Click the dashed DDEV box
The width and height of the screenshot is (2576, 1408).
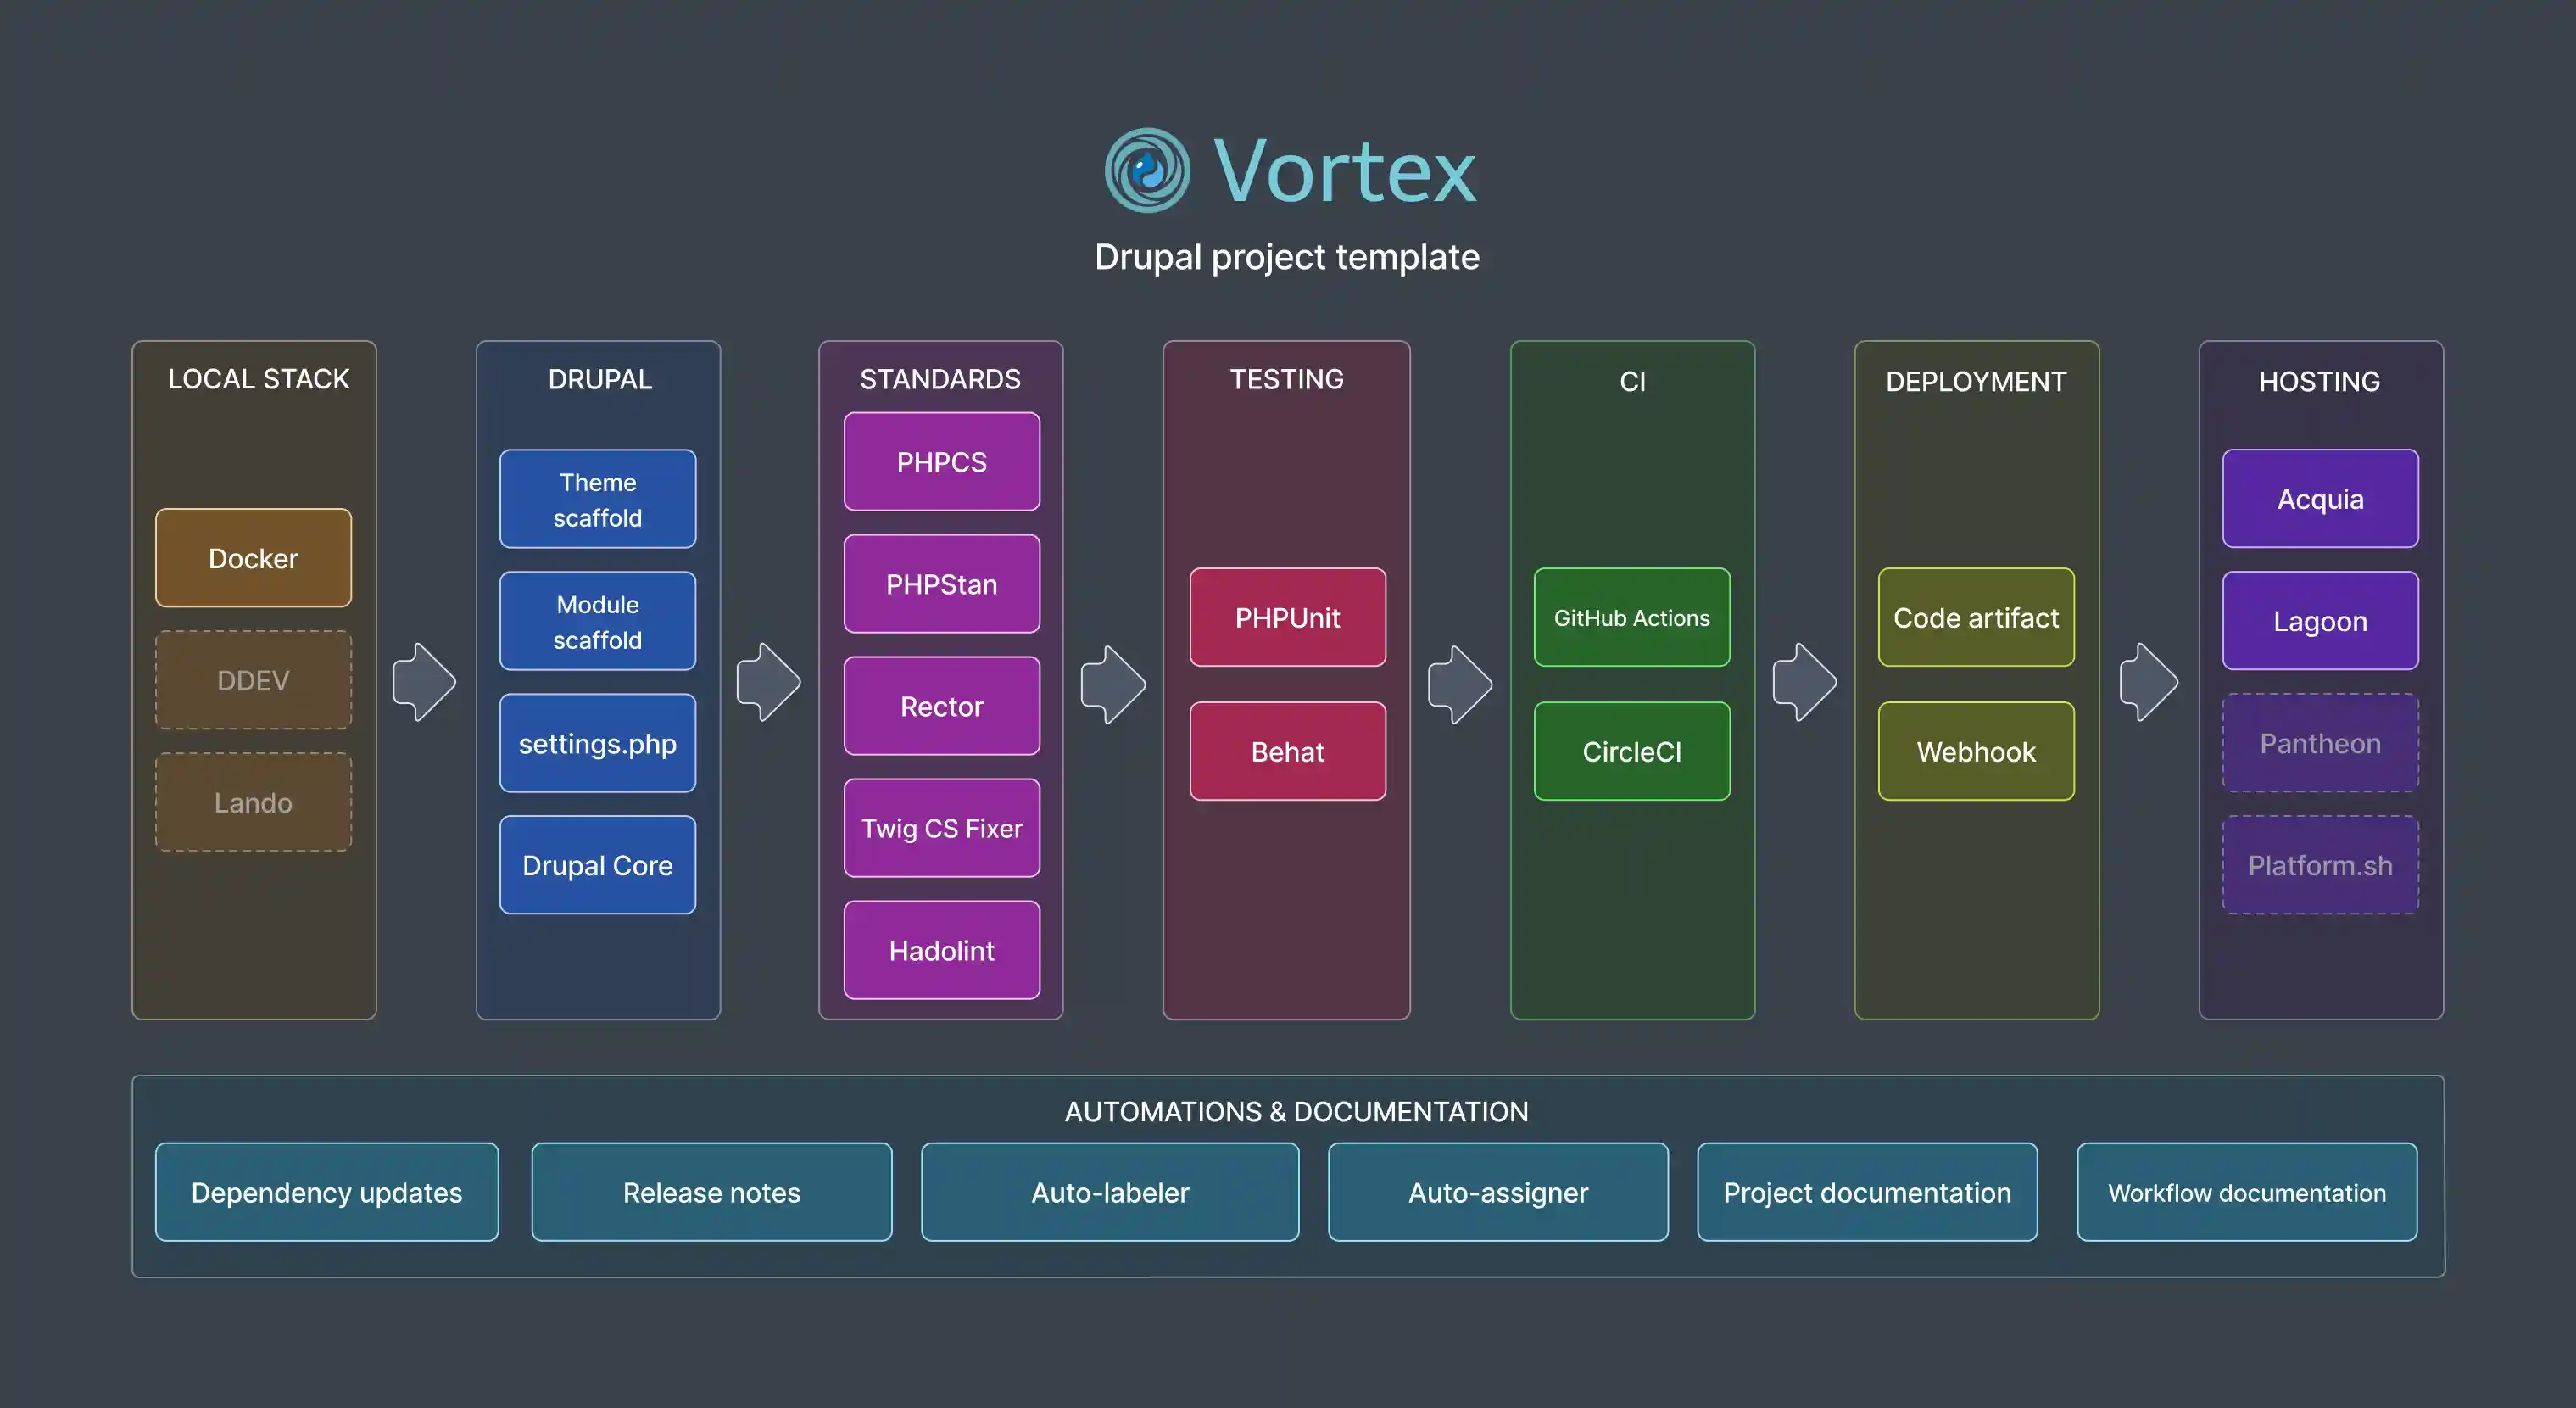253,680
